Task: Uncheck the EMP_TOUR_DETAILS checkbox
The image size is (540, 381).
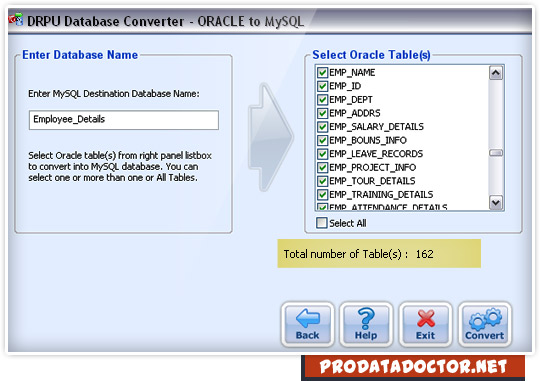Action: tap(322, 181)
